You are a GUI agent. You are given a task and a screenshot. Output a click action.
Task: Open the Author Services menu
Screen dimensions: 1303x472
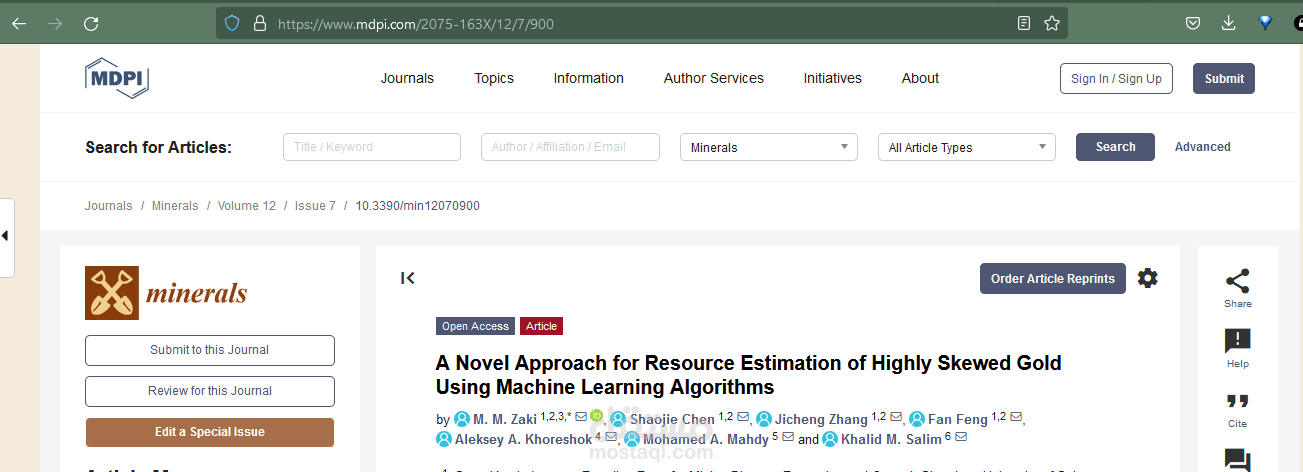(714, 78)
